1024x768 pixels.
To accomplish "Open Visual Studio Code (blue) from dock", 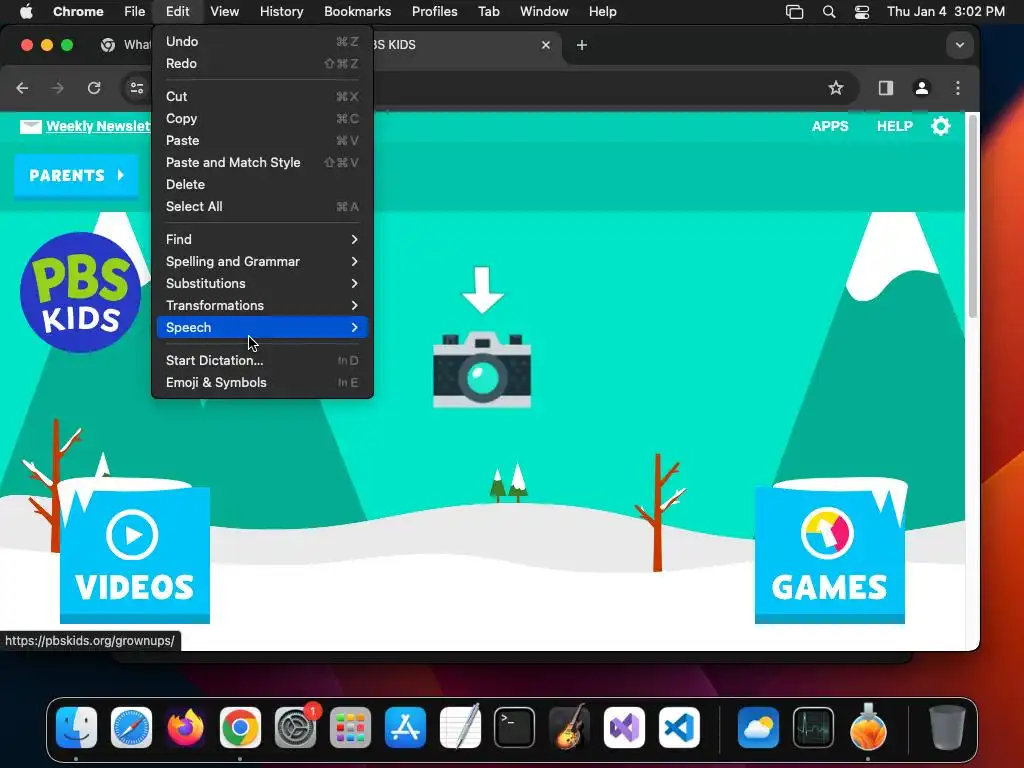I will (679, 728).
